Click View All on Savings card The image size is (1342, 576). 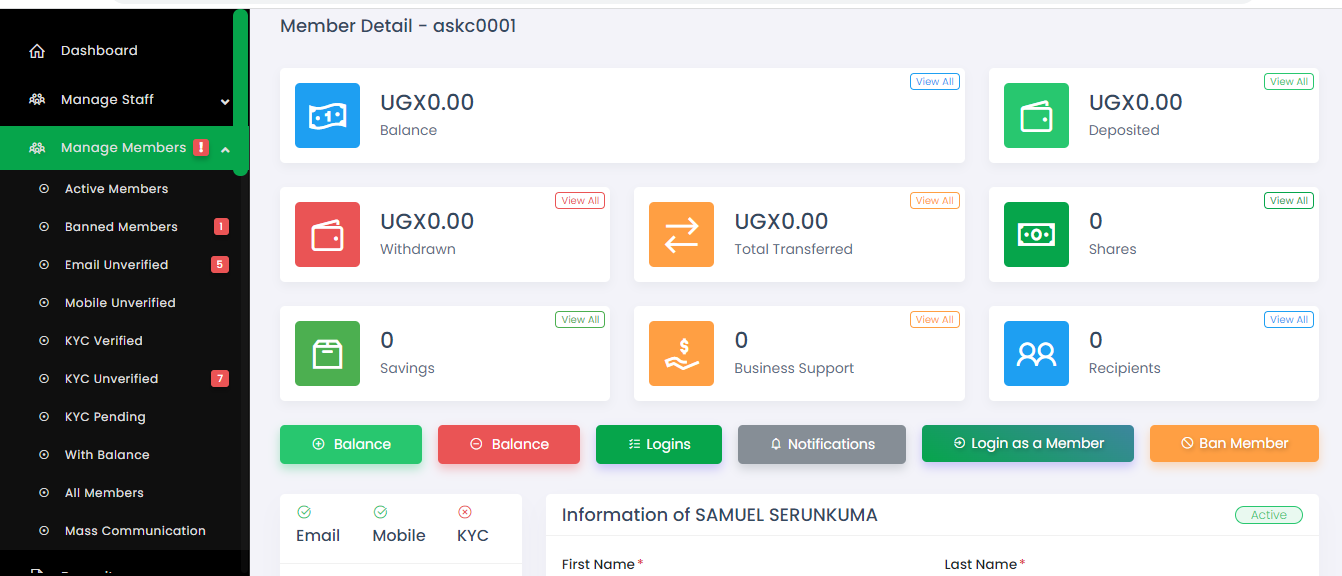click(x=580, y=320)
